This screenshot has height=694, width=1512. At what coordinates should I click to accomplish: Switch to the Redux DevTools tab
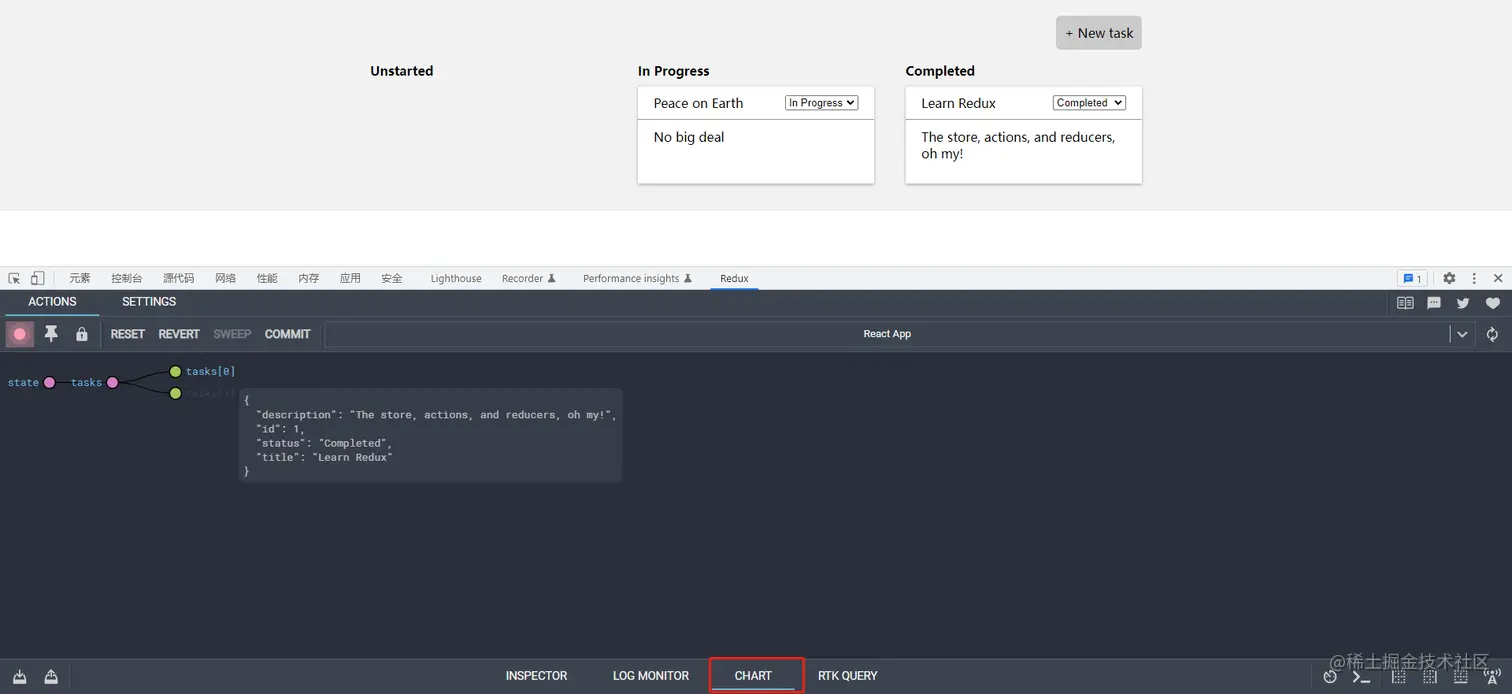pos(734,278)
